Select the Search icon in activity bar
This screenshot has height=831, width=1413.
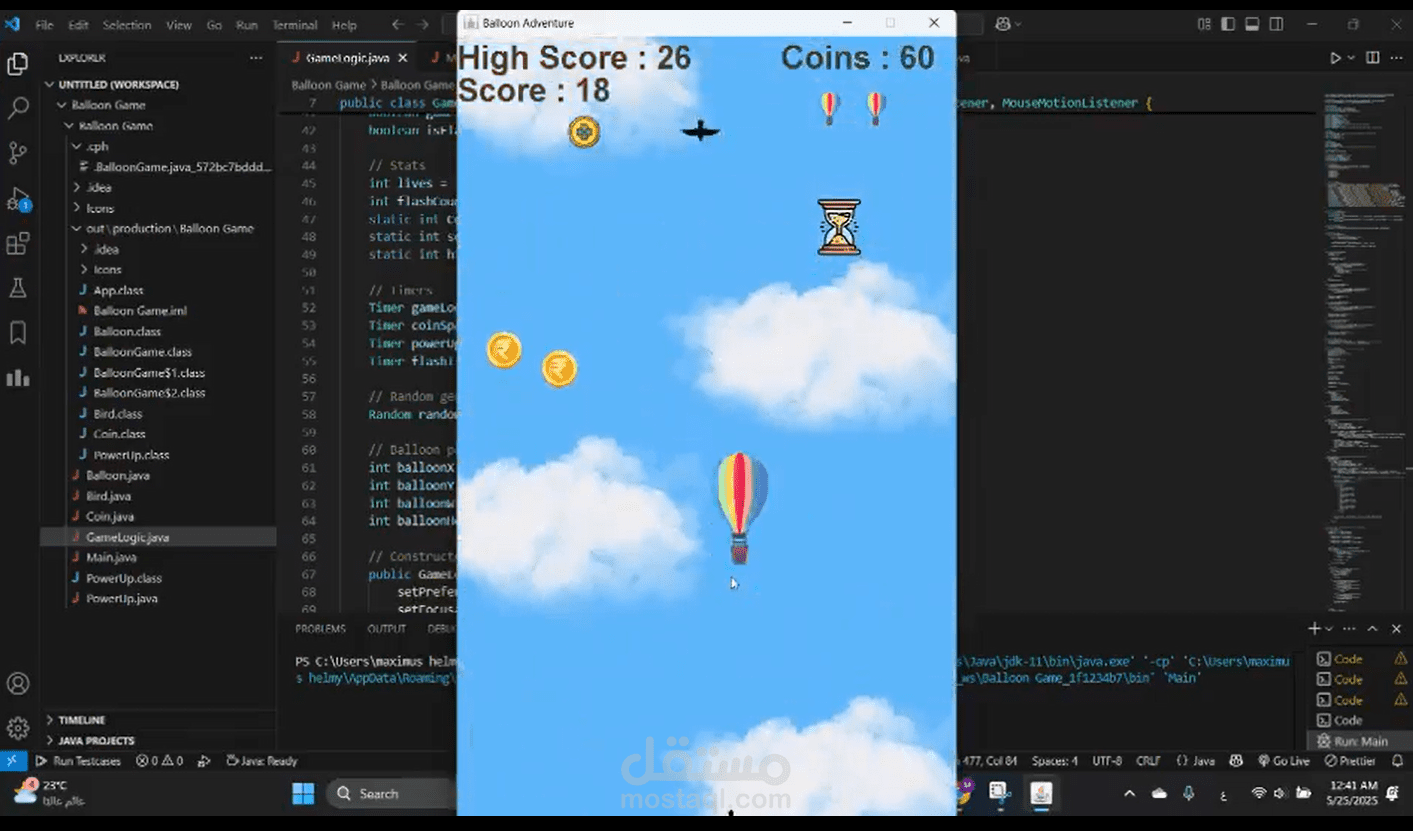coord(17,107)
